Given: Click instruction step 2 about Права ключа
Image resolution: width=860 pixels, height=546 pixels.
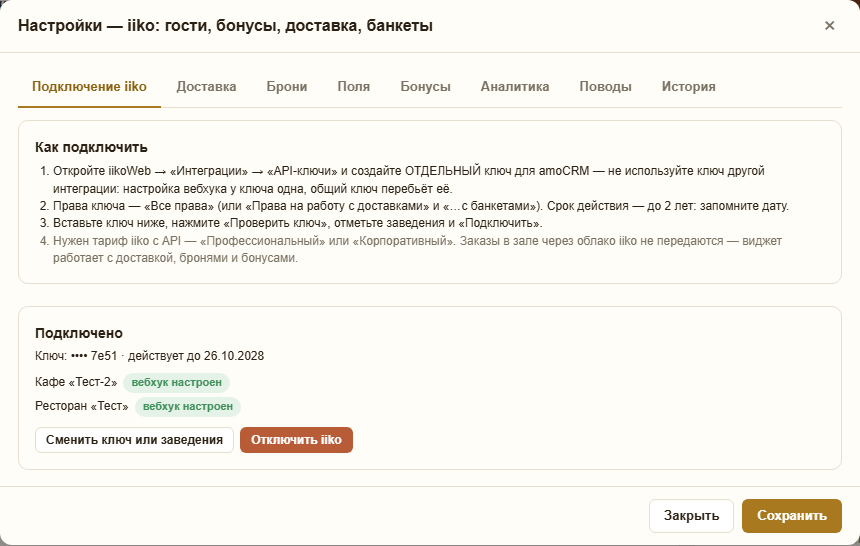Looking at the screenshot, I should tap(421, 206).
